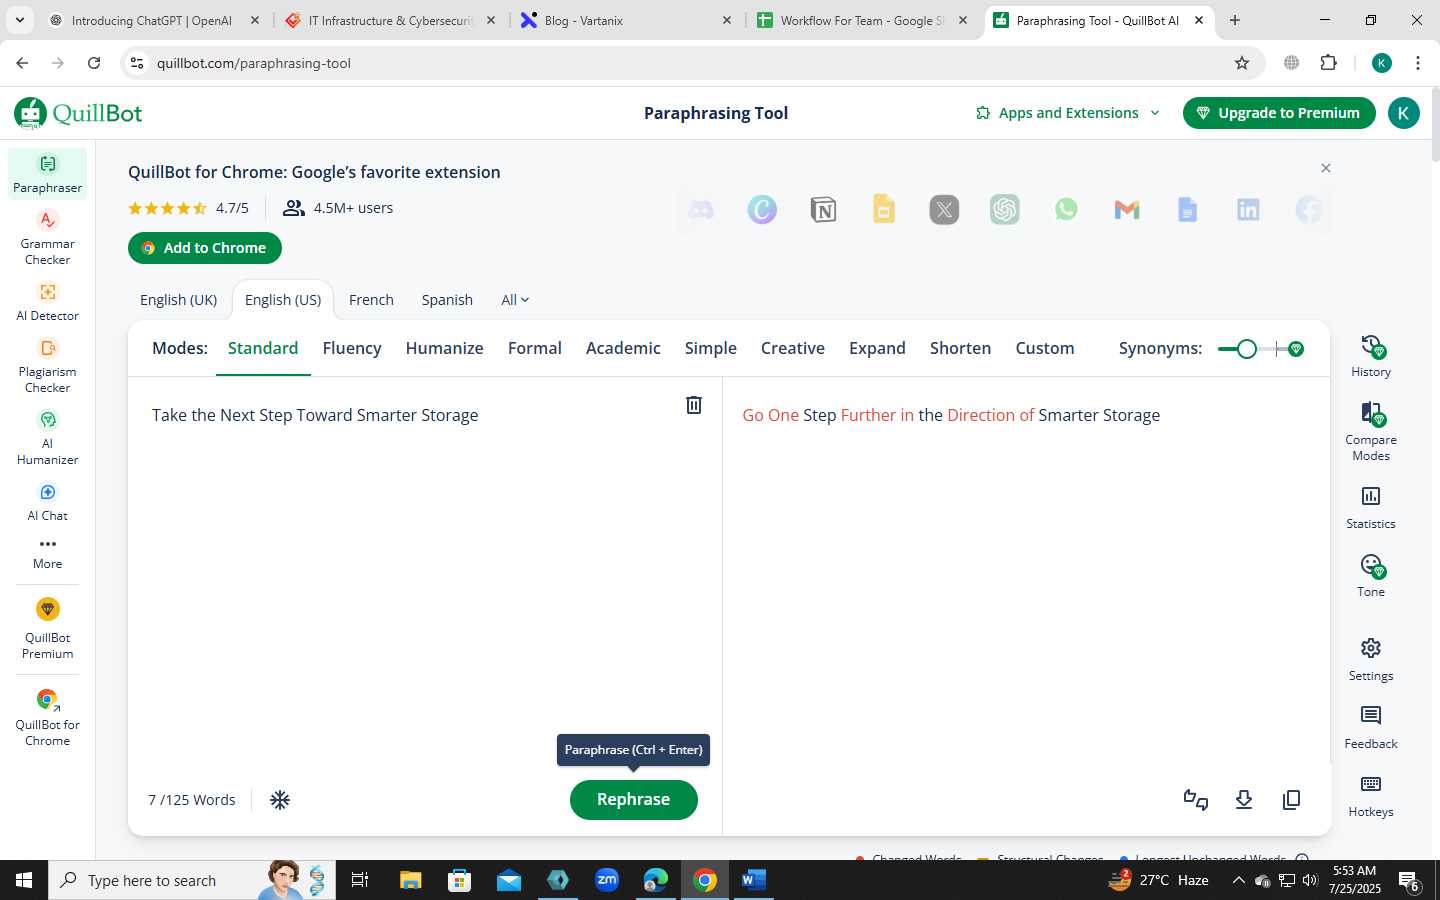Click the Notion app icon
The image size is (1440, 900).
click(823, 210)
